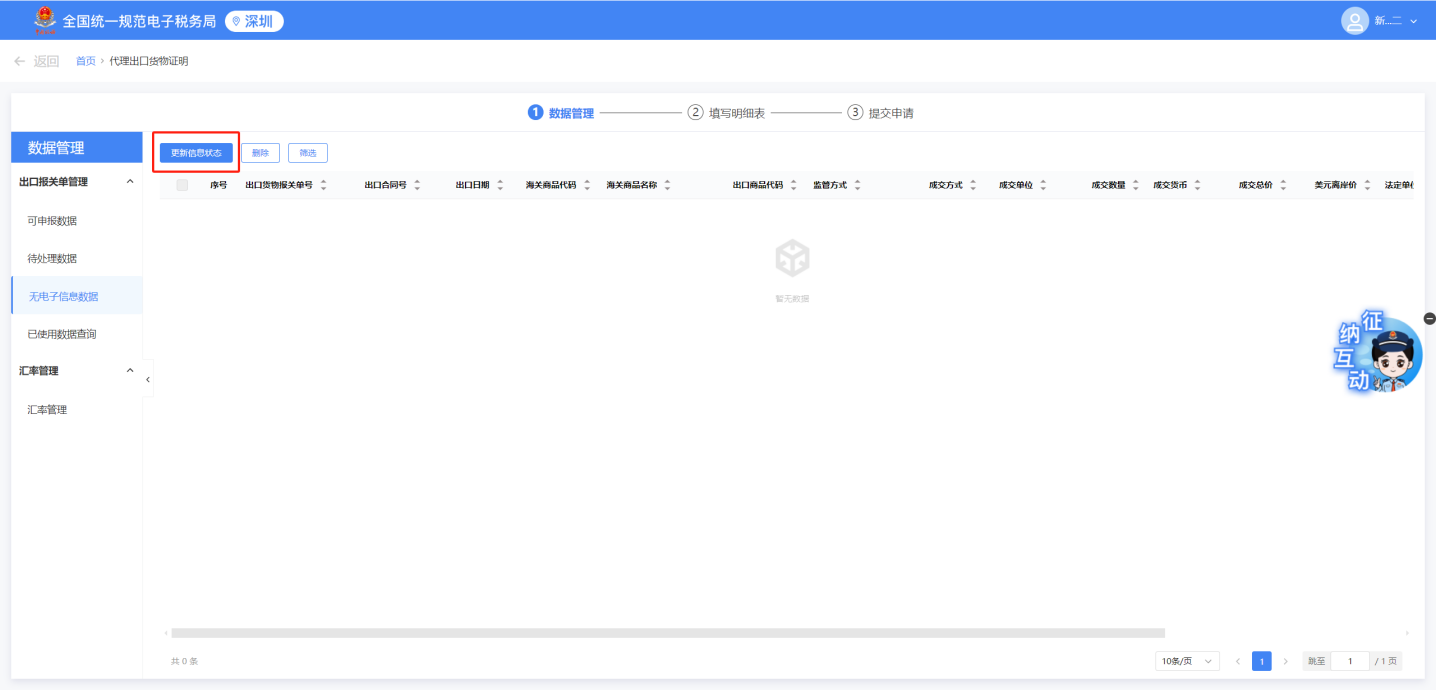Sort by 成交总价 column
The image size is (1436, 690).
[x=1283, y=185]
